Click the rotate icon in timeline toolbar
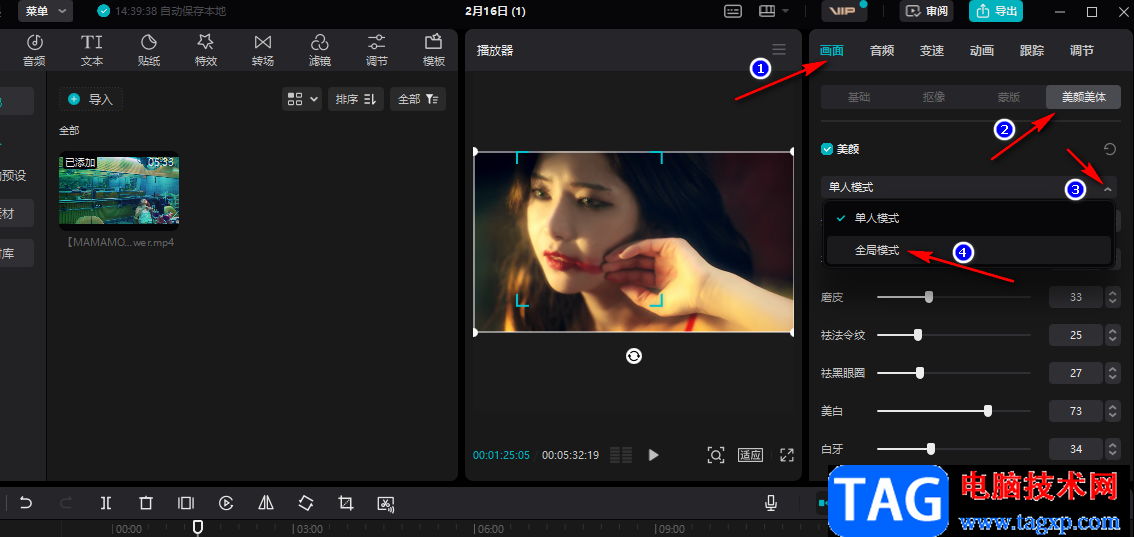The height and width of the screenshot is (537, 1134). click(x=306, y=503)
